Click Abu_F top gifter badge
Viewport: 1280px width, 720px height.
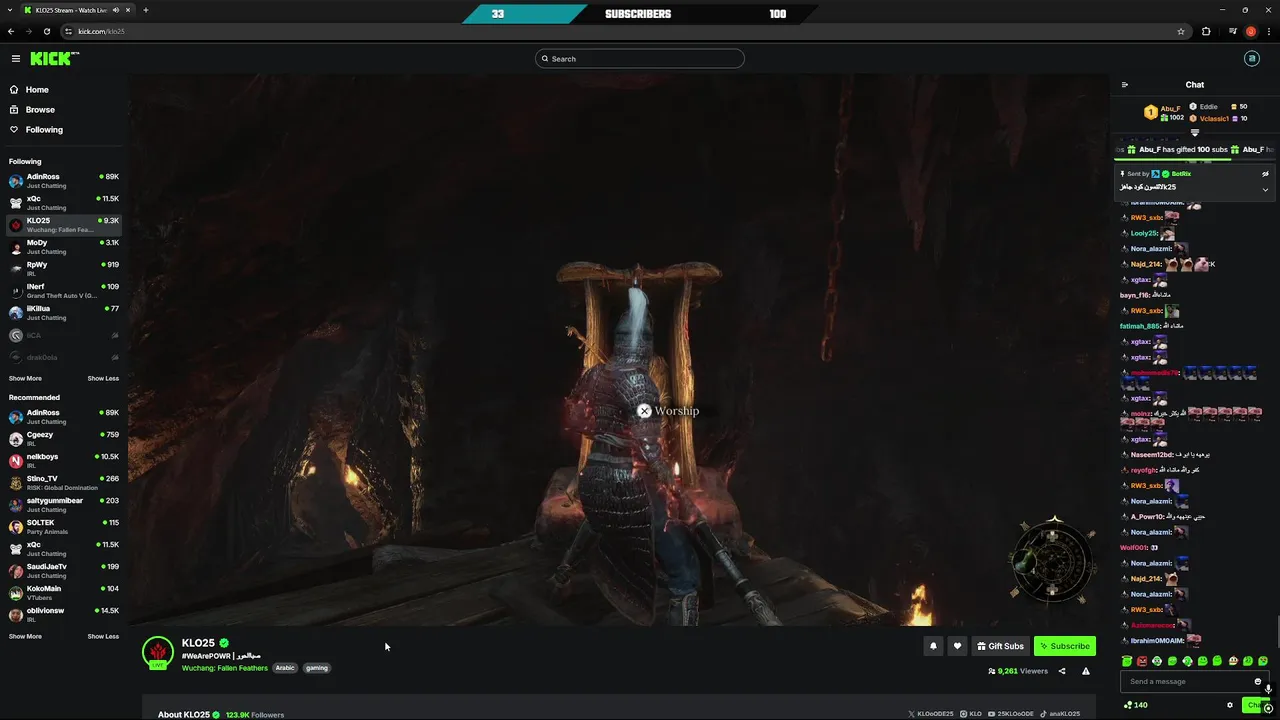tap(1150, 113)
